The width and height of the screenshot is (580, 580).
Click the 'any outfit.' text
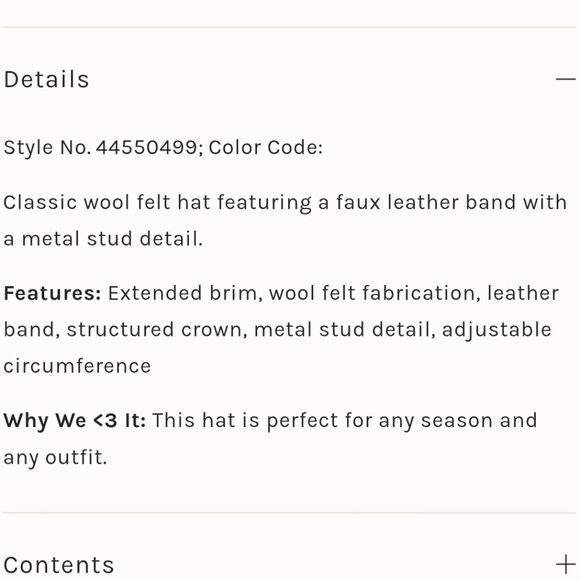coord(55,458)
